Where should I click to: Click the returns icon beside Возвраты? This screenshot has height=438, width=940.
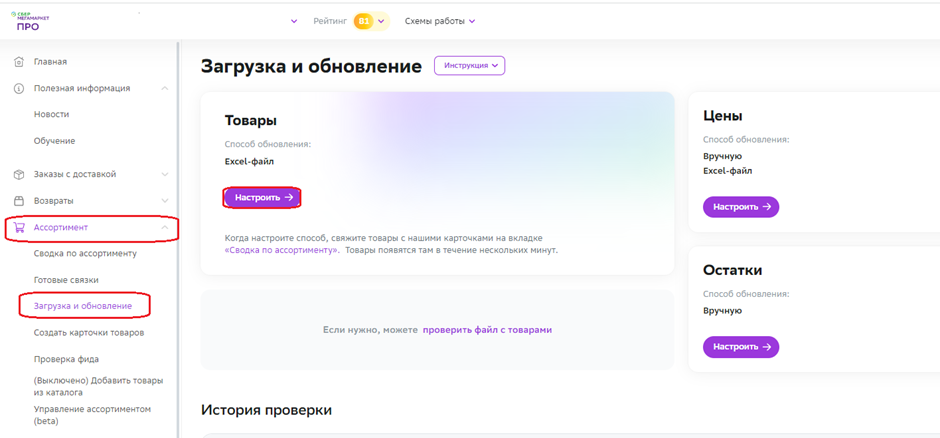tap(18, 200)
